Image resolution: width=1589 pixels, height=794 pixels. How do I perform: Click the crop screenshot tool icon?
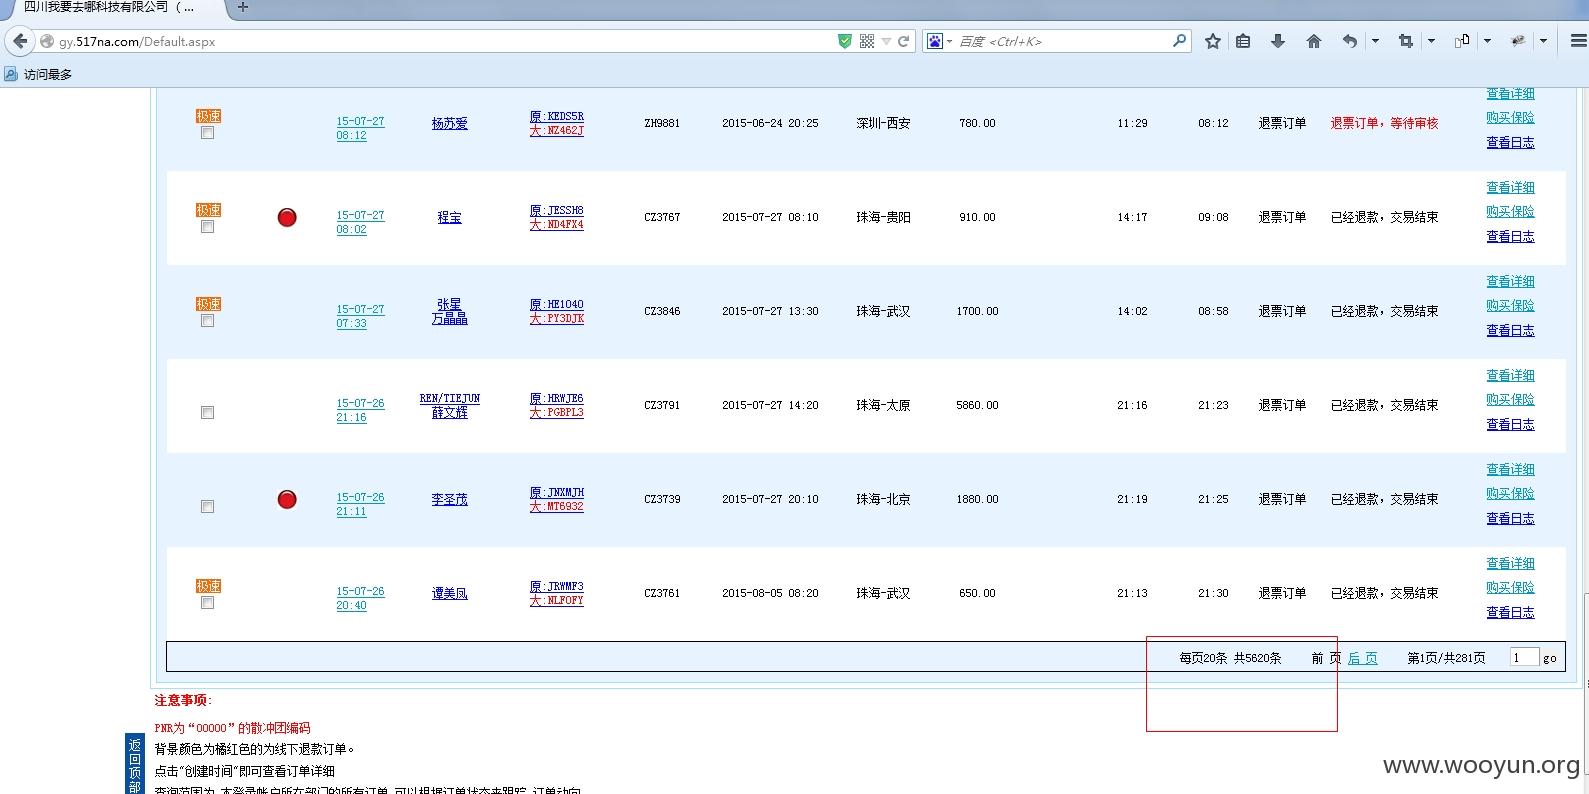pos(1406,41)
